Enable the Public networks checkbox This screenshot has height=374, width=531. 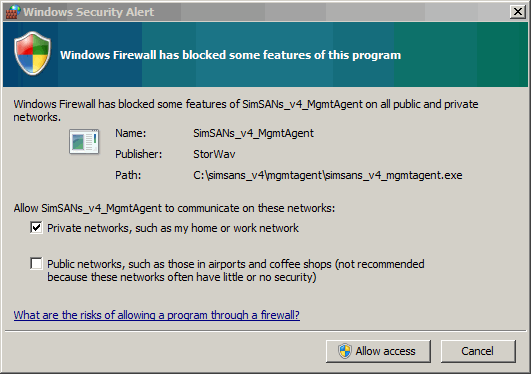(x=36, y=264)
